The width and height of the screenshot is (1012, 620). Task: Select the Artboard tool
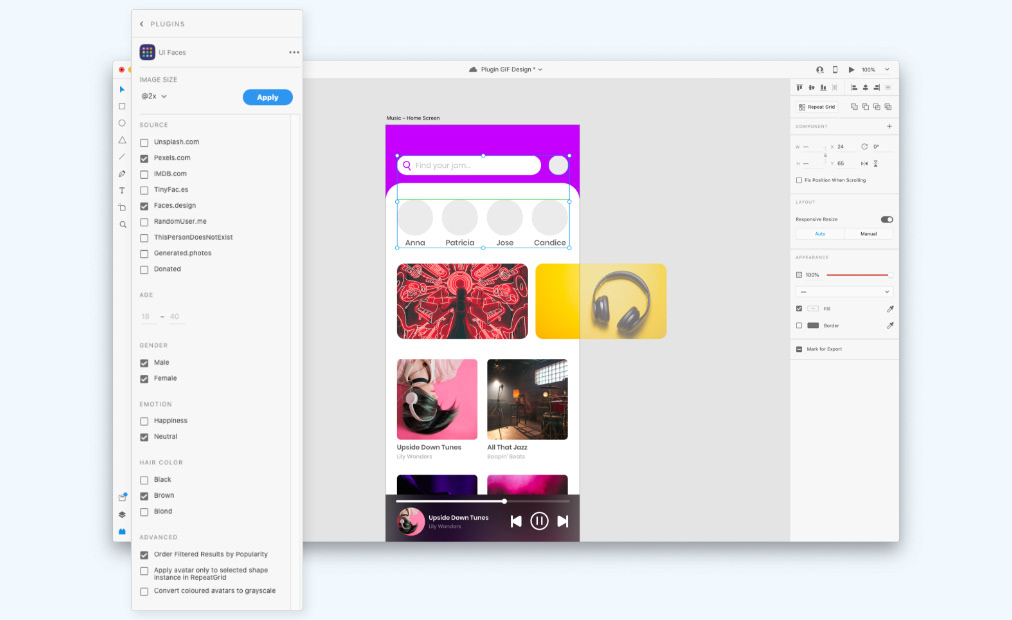pyautogui.click(x=122, y=207)
